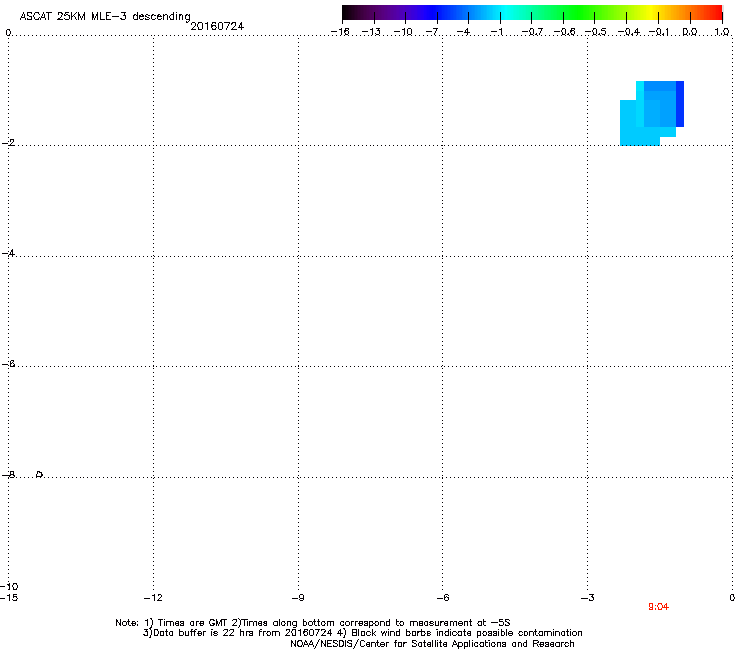Click the longitude axis label '-3'
This screenshot has width=740, height=650.
(588, 598)
